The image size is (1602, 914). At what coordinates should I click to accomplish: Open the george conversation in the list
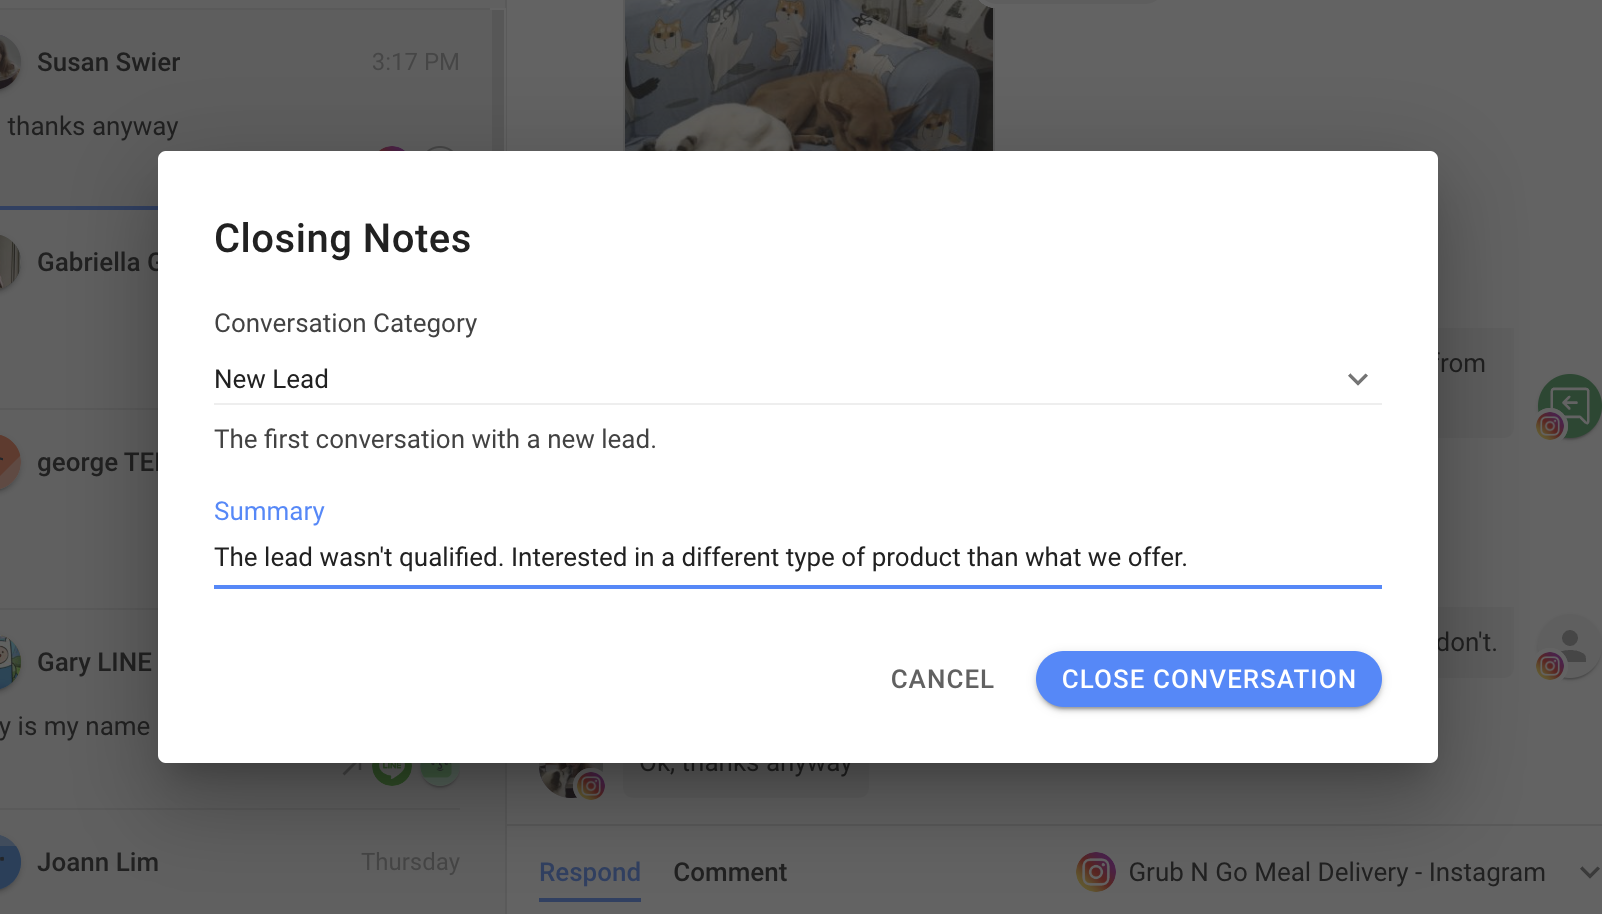click(x=80, y=463)
